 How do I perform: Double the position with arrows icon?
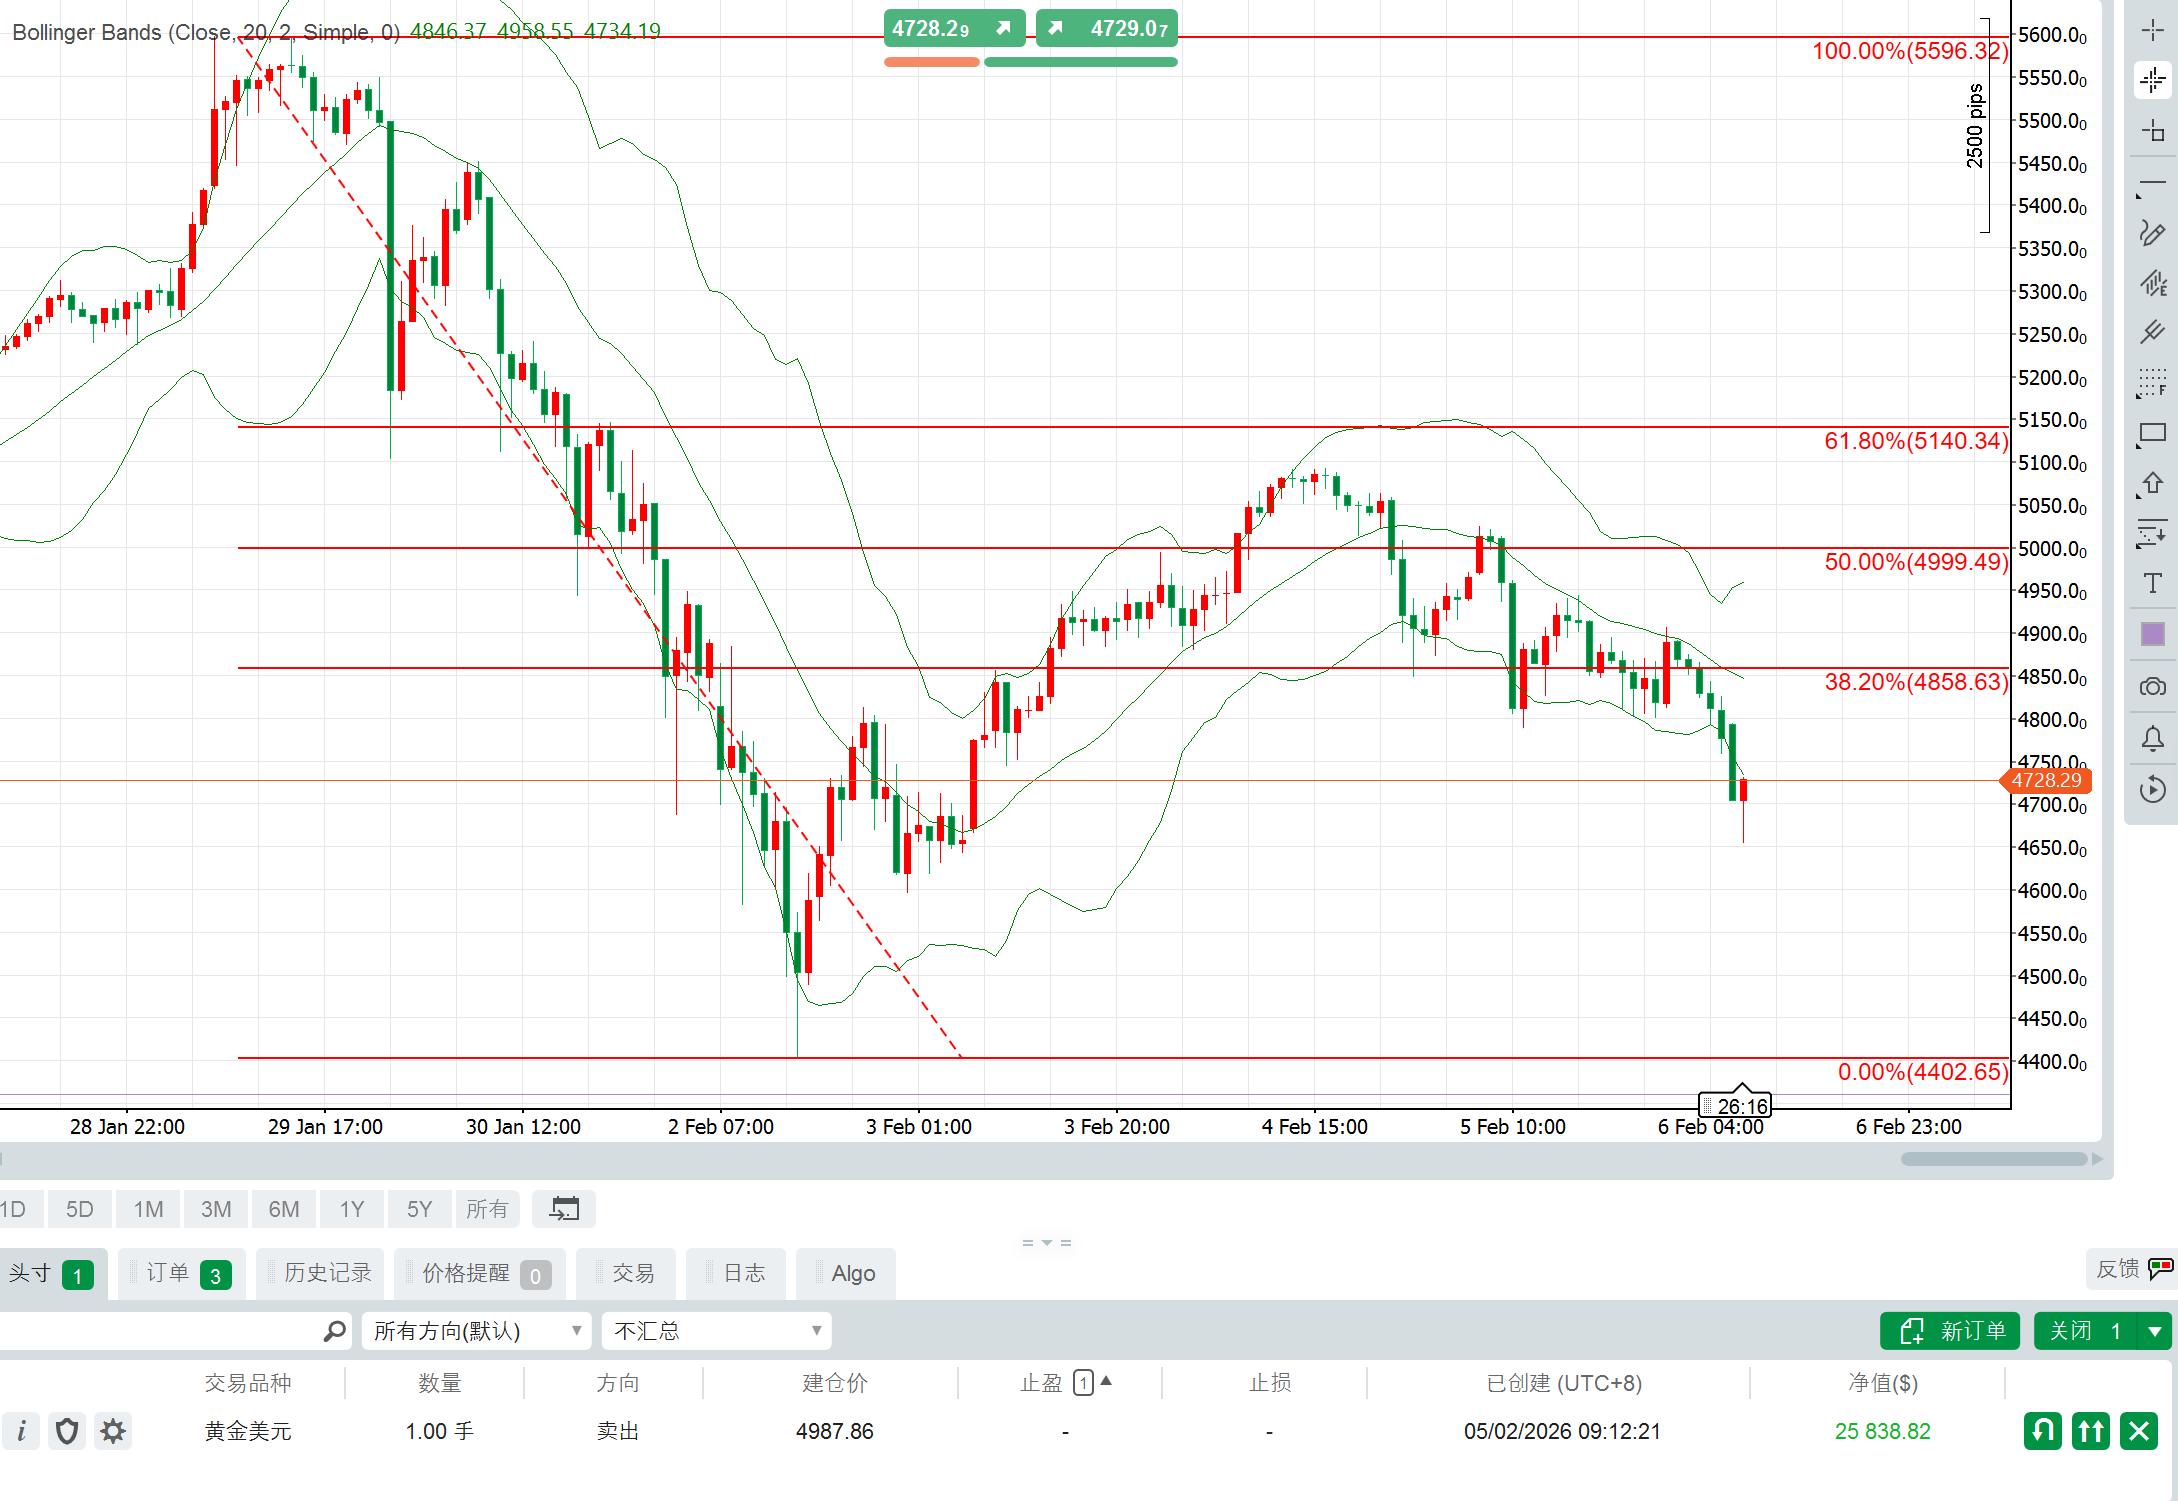[2090, 1431]
